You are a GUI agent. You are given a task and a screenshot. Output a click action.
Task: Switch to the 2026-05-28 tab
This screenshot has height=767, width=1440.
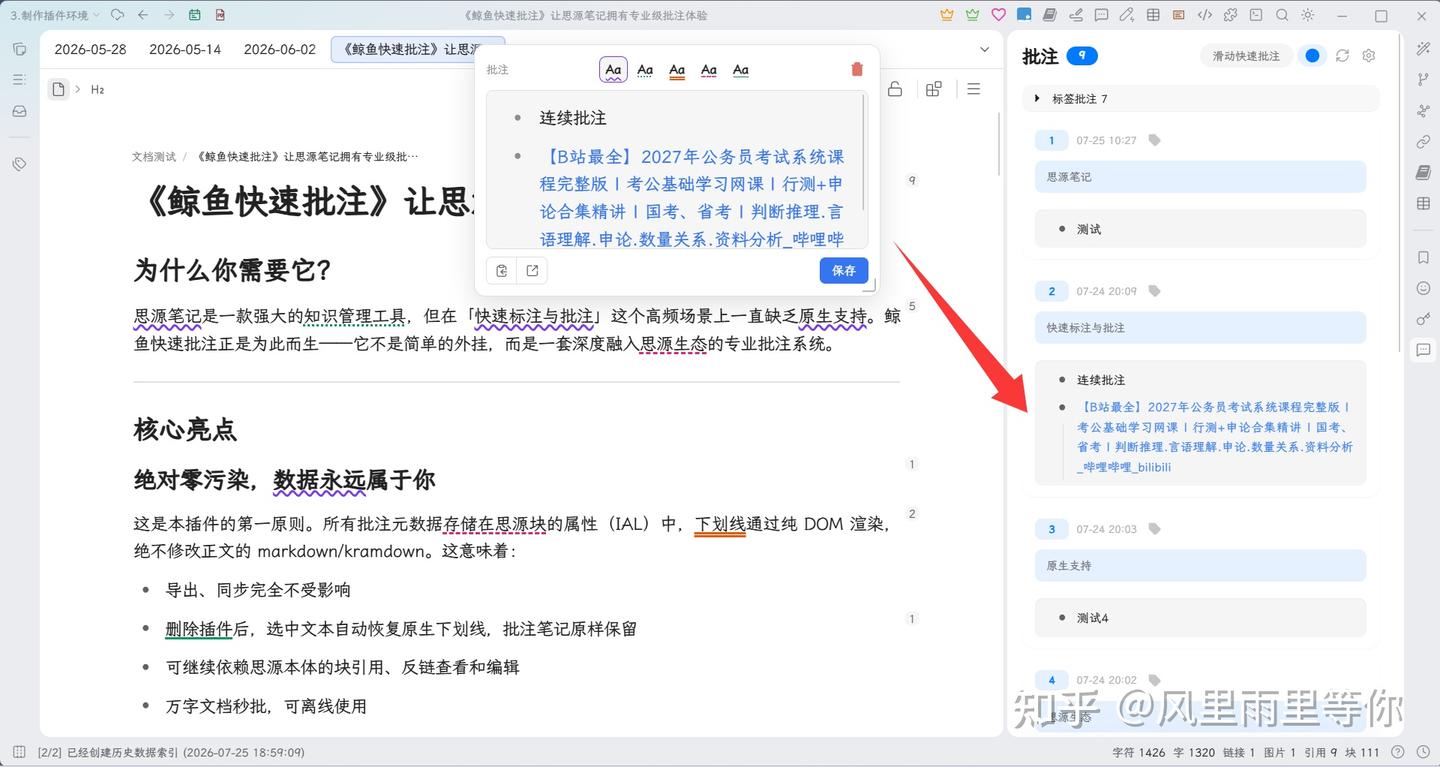90,49
